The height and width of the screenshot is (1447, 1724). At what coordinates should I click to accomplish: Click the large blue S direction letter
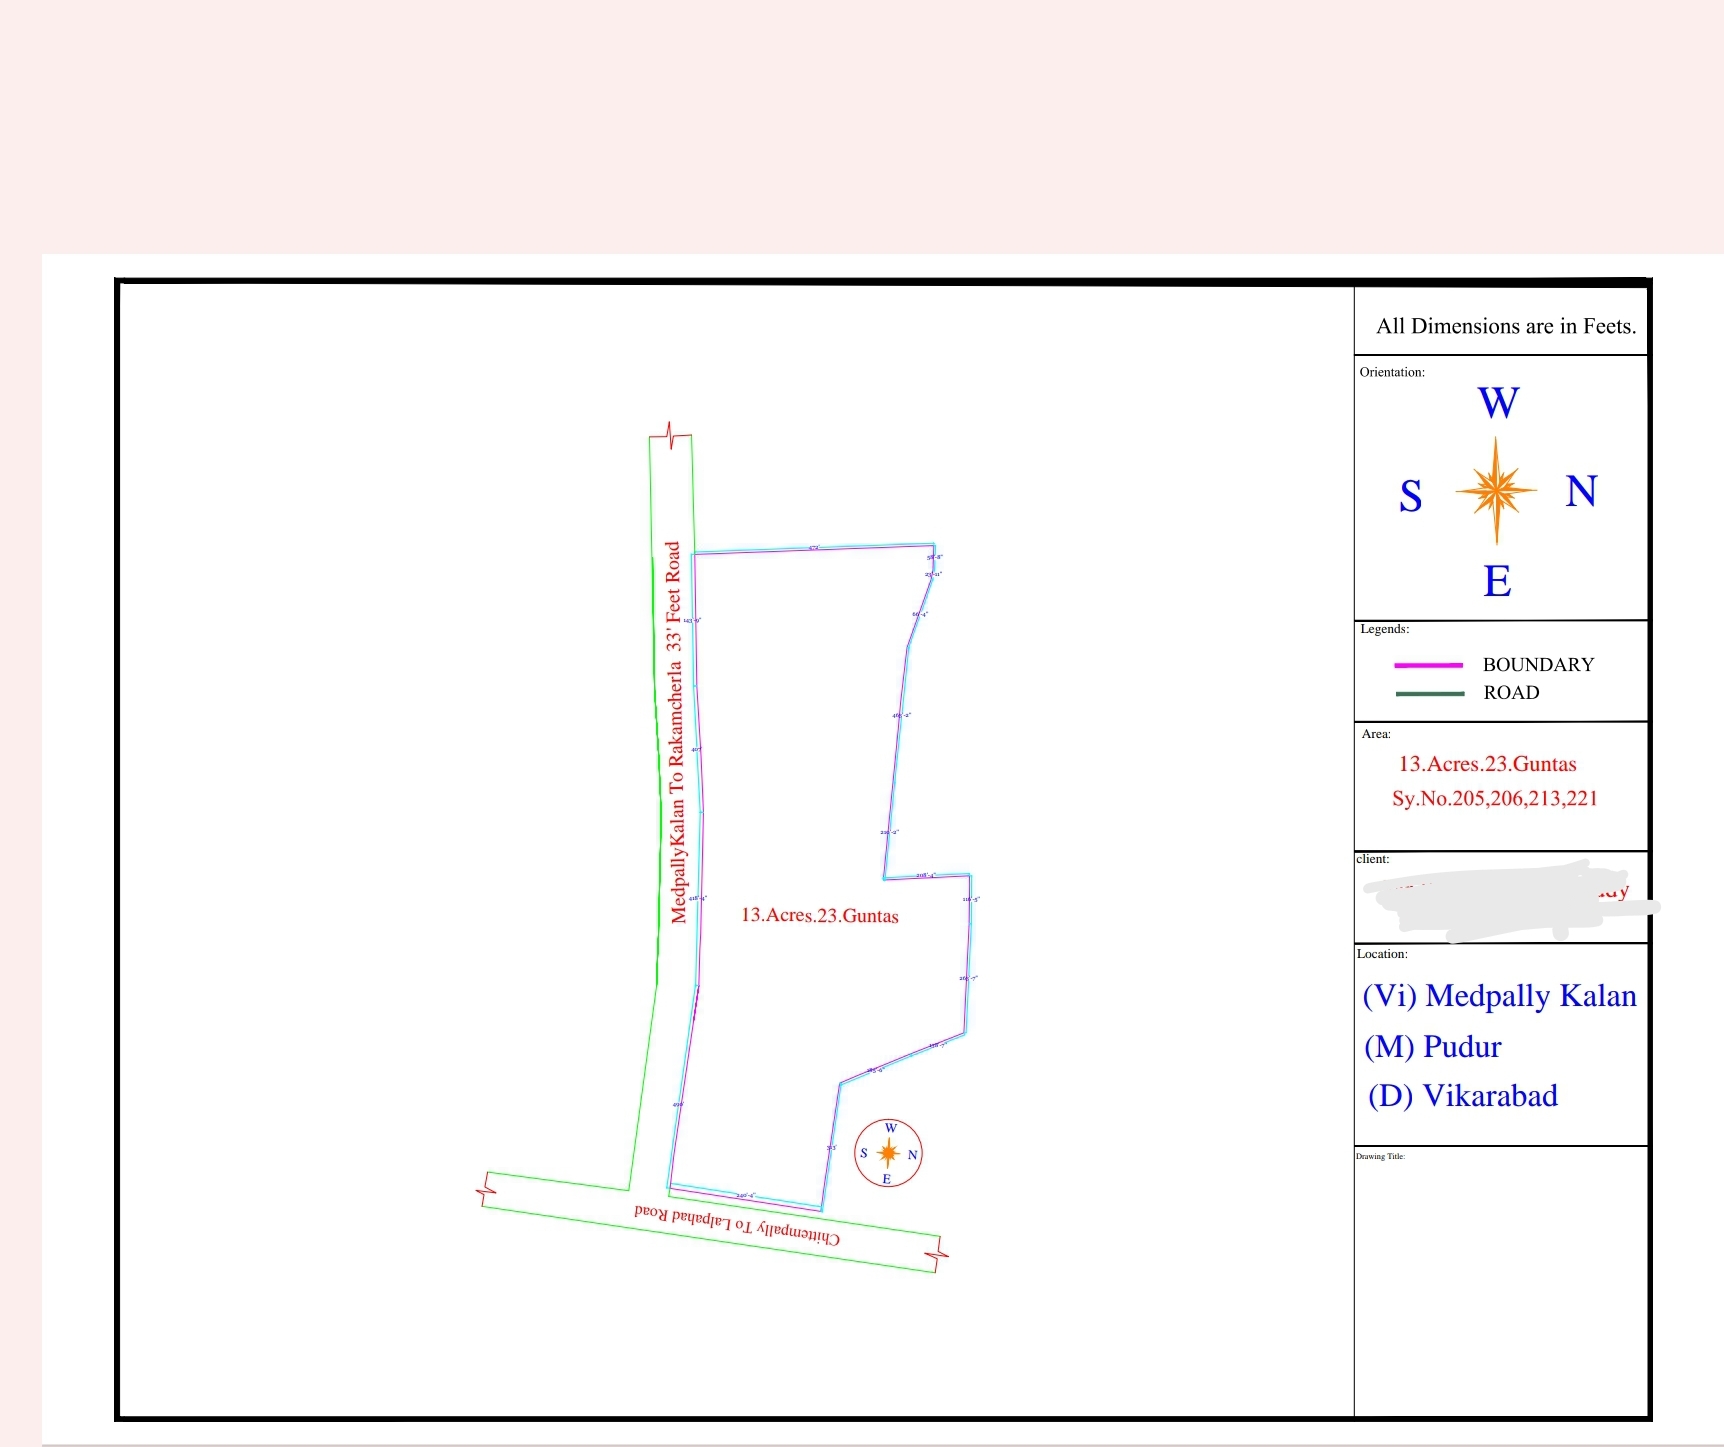pos(1410,496)
